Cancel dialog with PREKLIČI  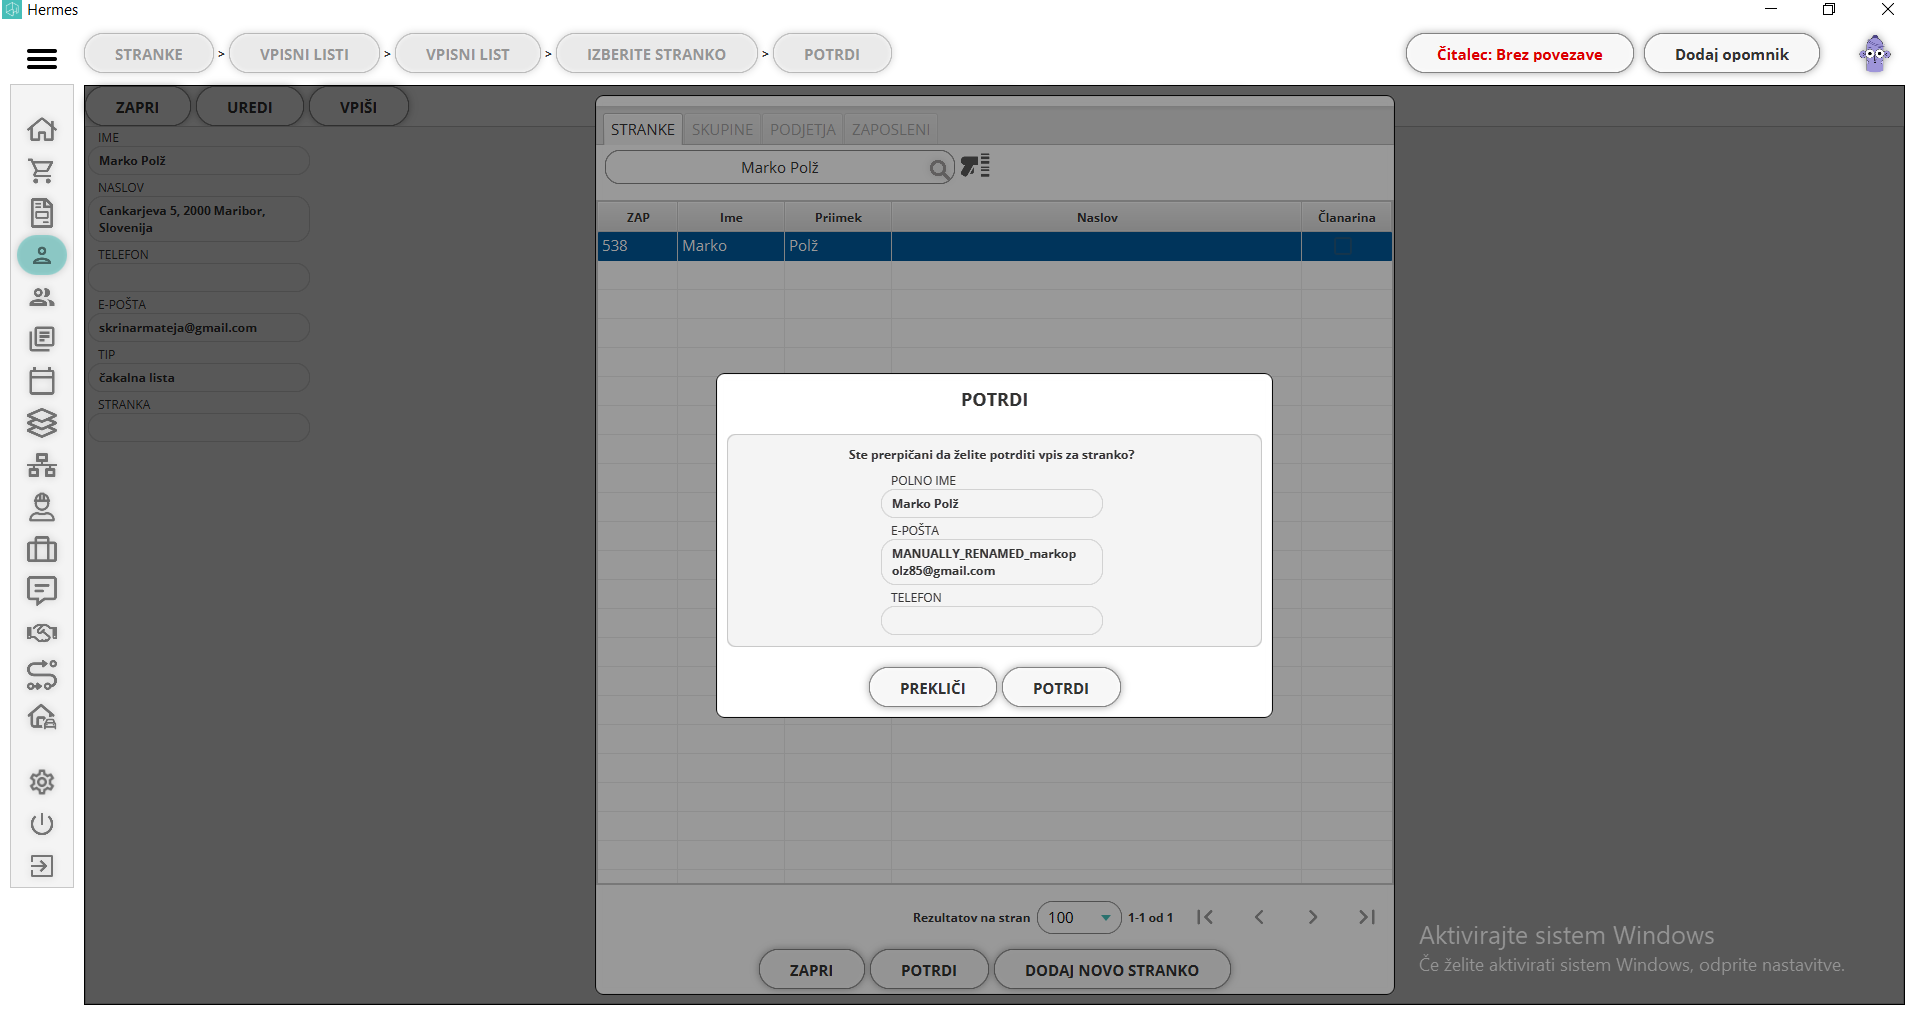[932, 688]
